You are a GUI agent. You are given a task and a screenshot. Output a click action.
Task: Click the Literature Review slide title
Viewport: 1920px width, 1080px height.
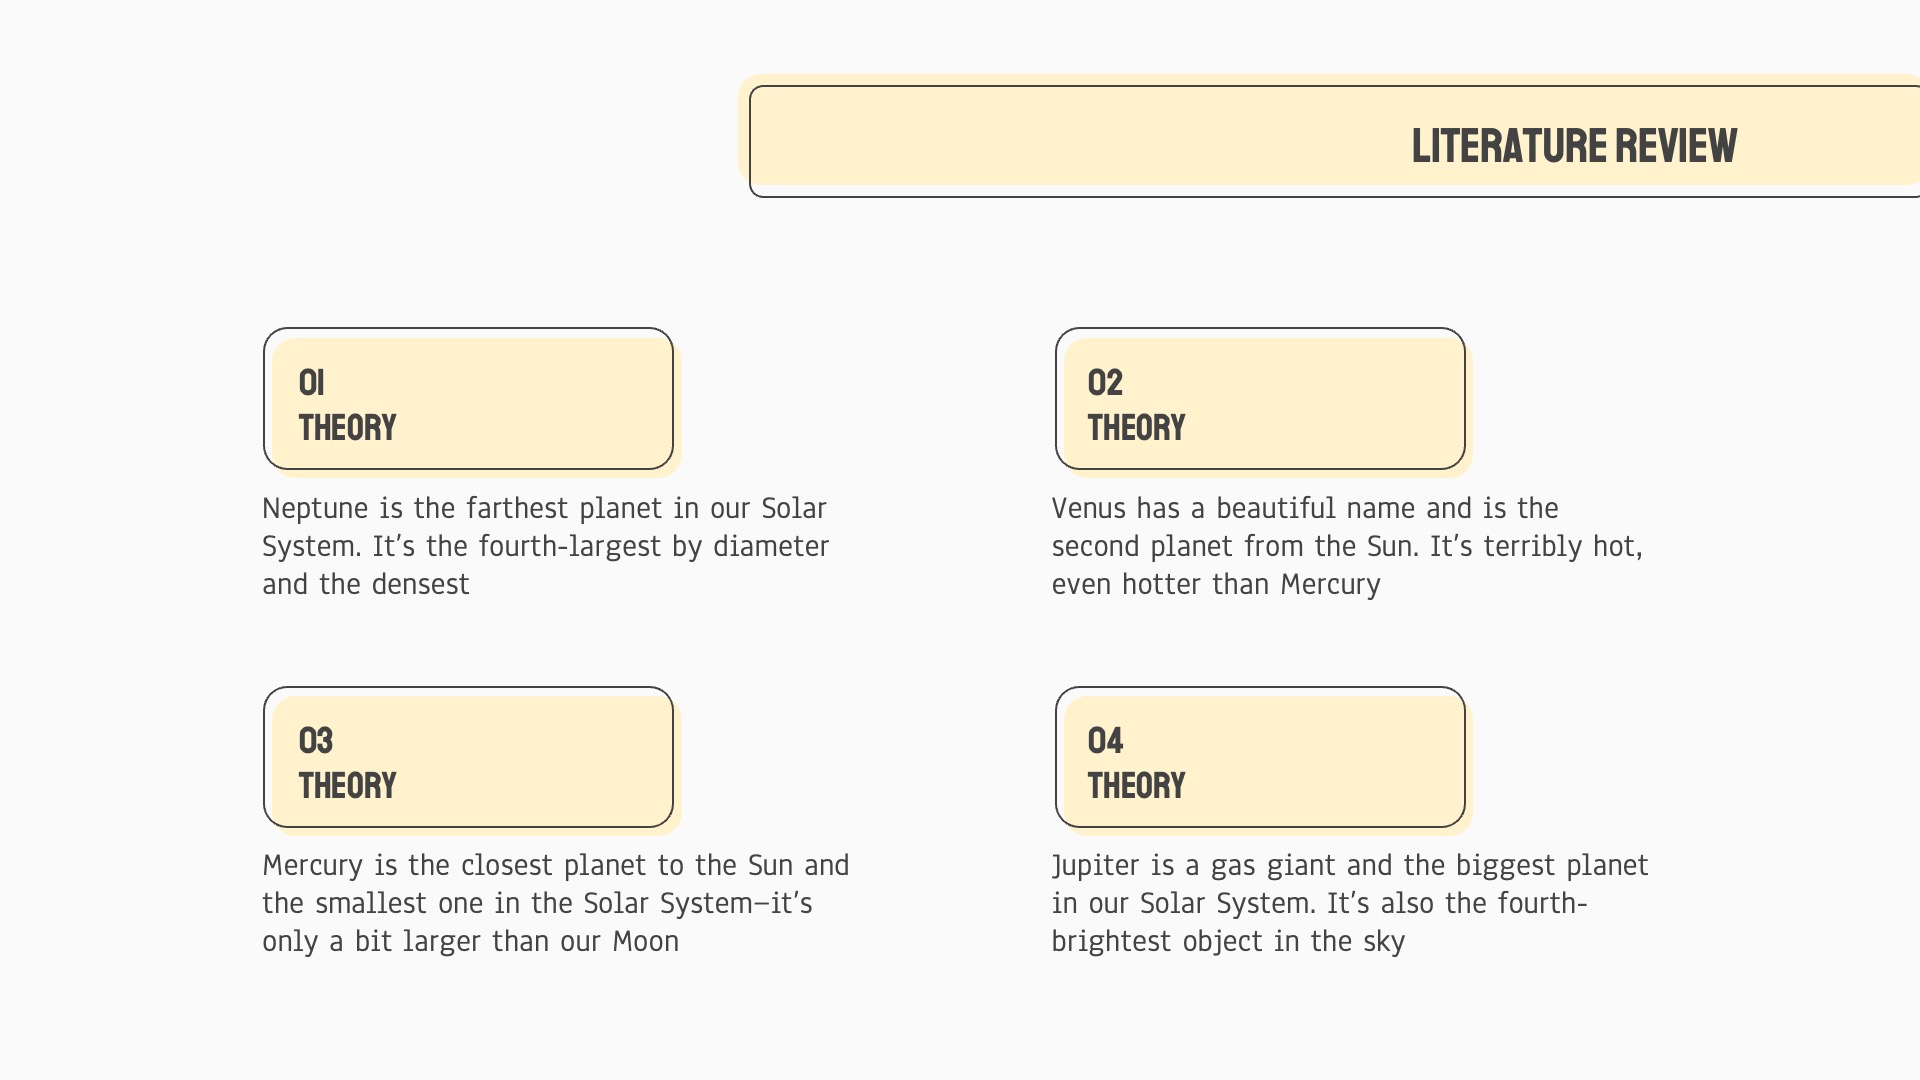tap(1573, 146)
